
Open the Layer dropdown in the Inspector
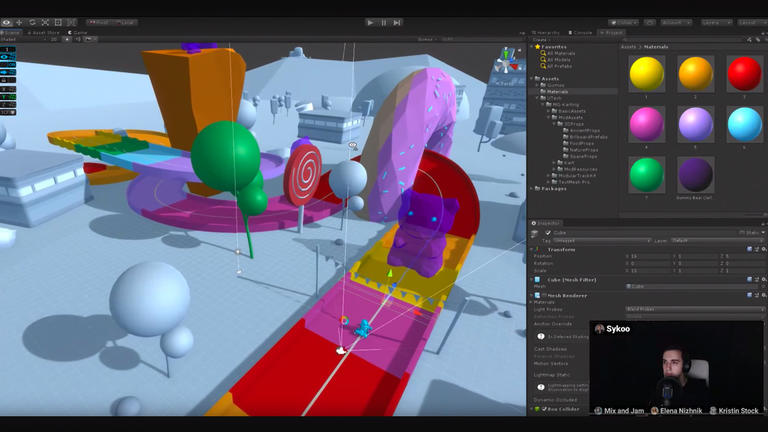pyautogui.click(x=715, y=240)
